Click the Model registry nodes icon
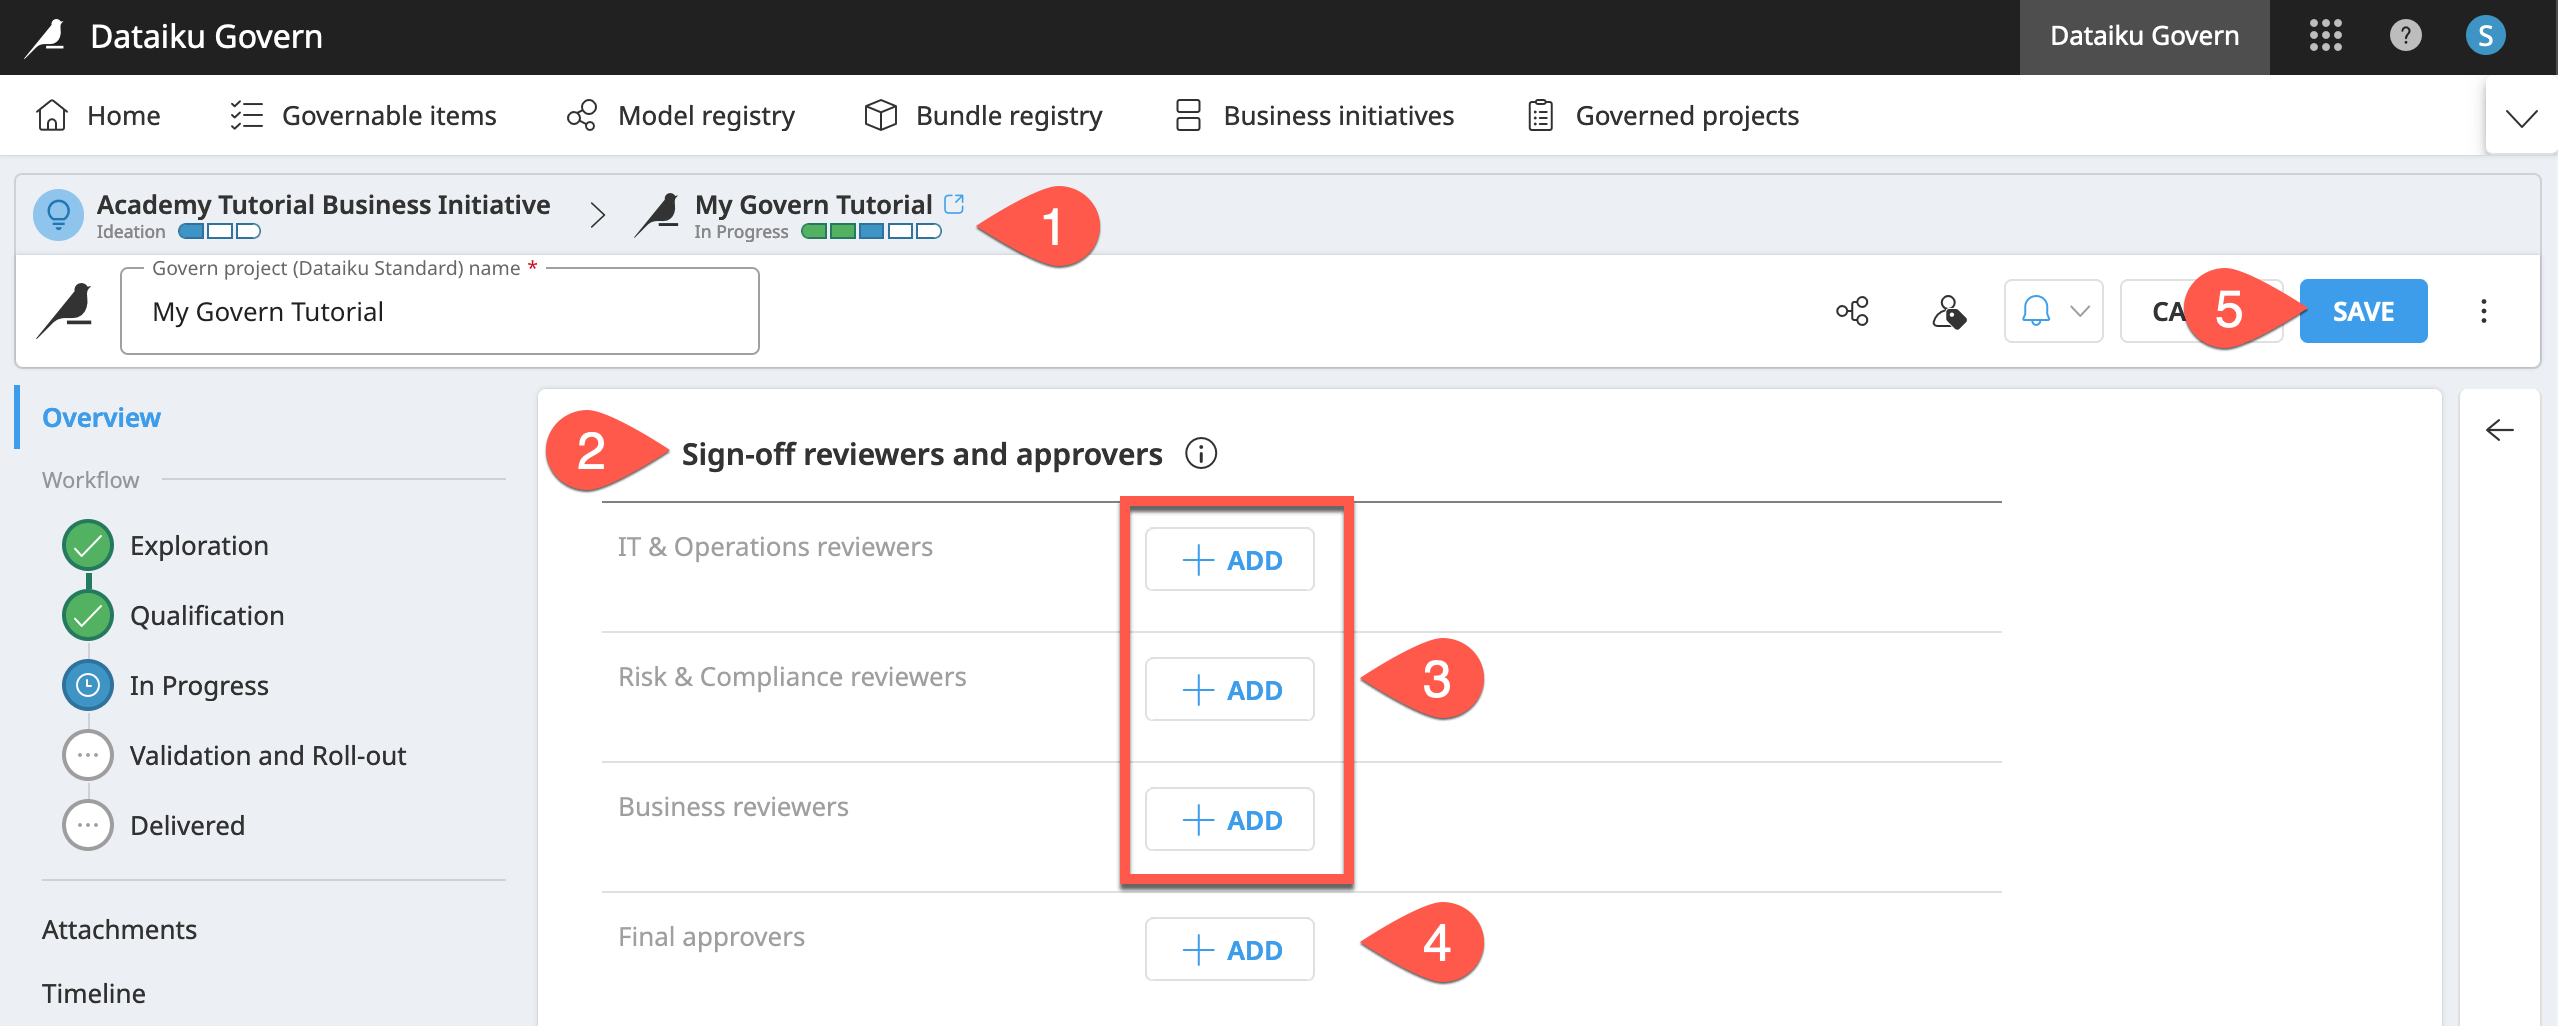 [x=582, y=115]
